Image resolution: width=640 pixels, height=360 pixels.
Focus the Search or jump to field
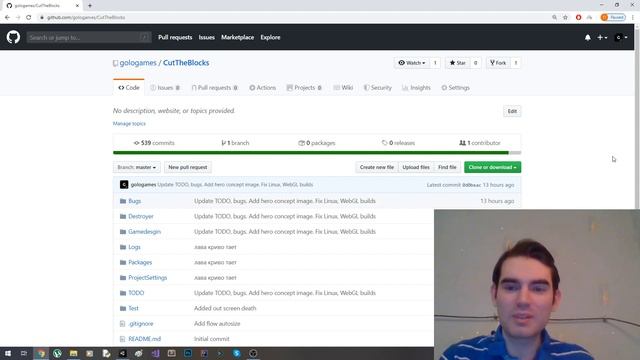pos(89,38)
